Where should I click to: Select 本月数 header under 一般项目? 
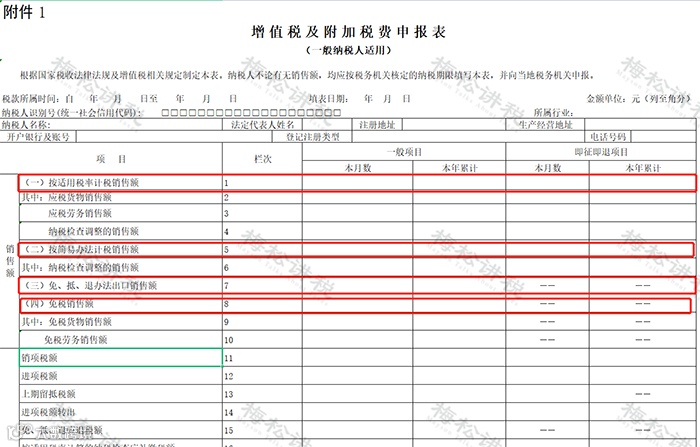coord(358,168)
